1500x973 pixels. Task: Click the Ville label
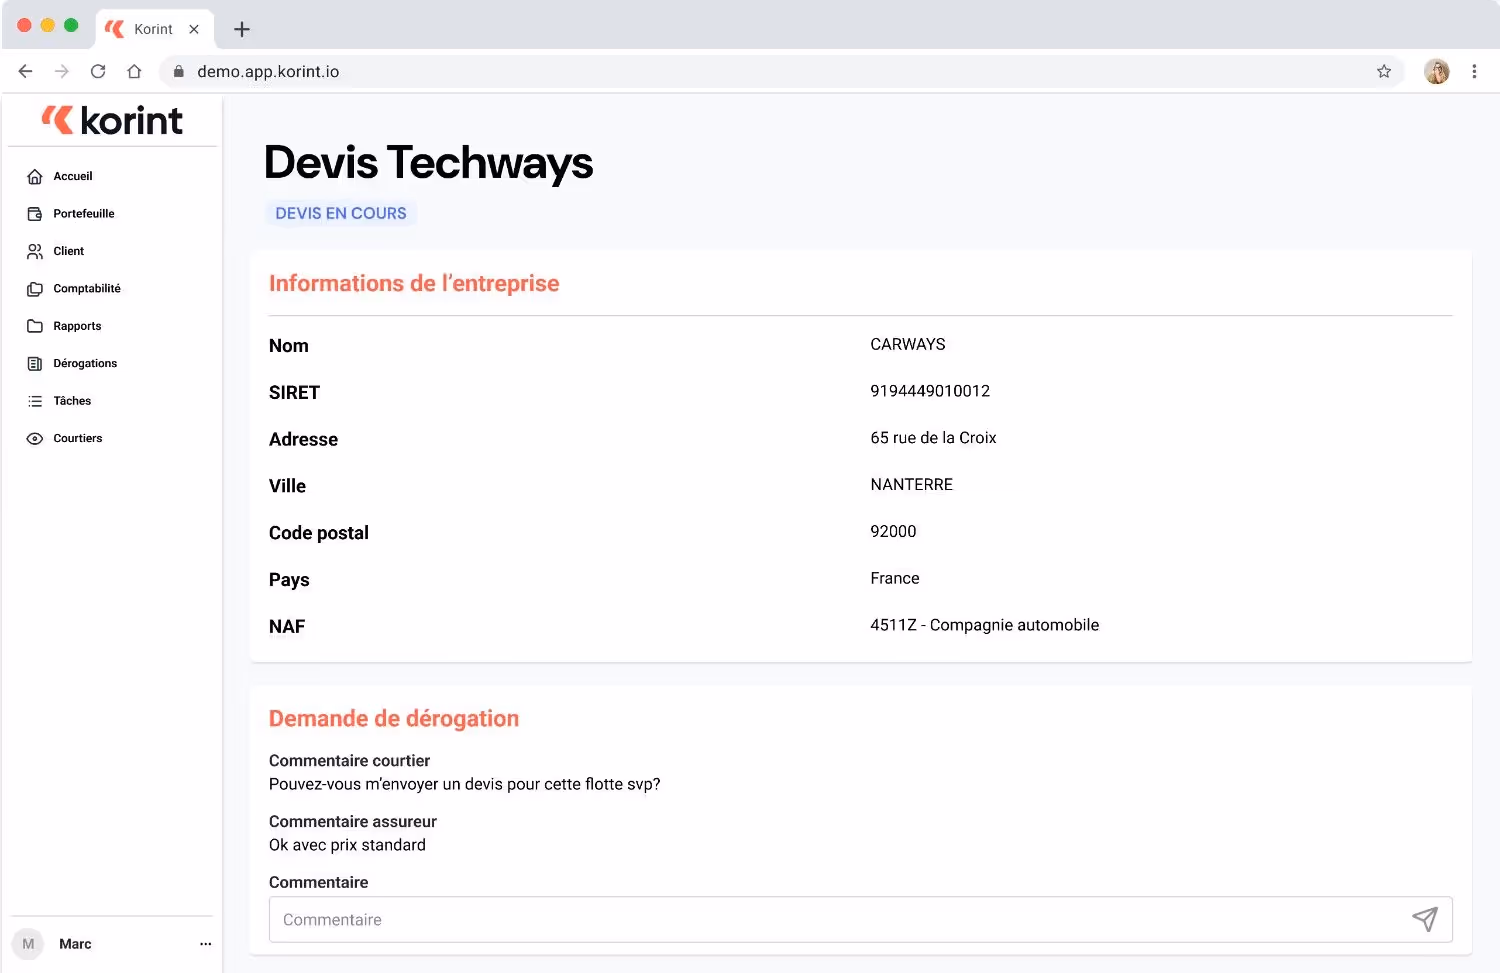coord(287,486)
